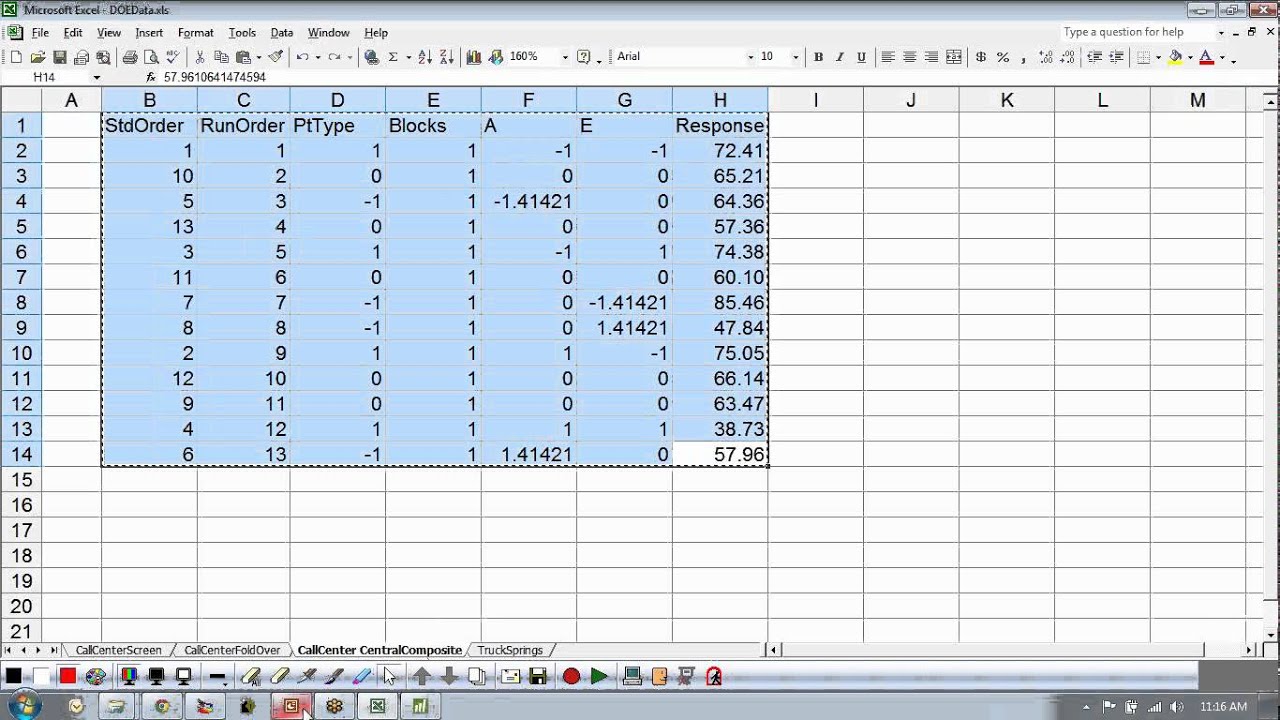Click the Print icon in the toolbar
The image size is (1280, 720).
click(x=130, y=57)
